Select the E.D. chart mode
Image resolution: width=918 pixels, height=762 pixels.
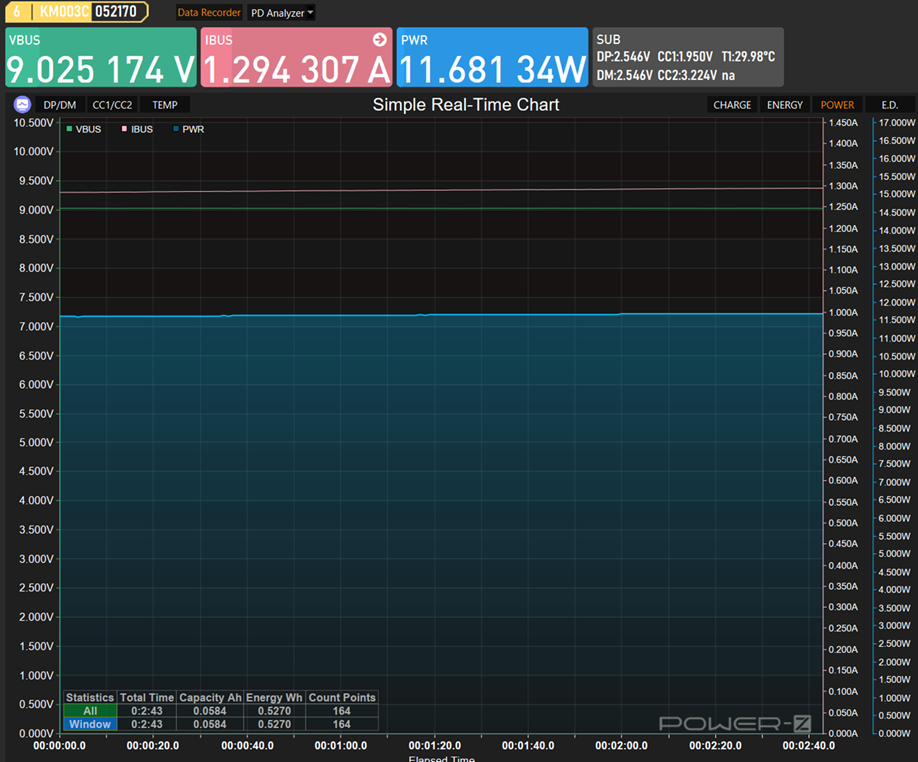[889, 105]
